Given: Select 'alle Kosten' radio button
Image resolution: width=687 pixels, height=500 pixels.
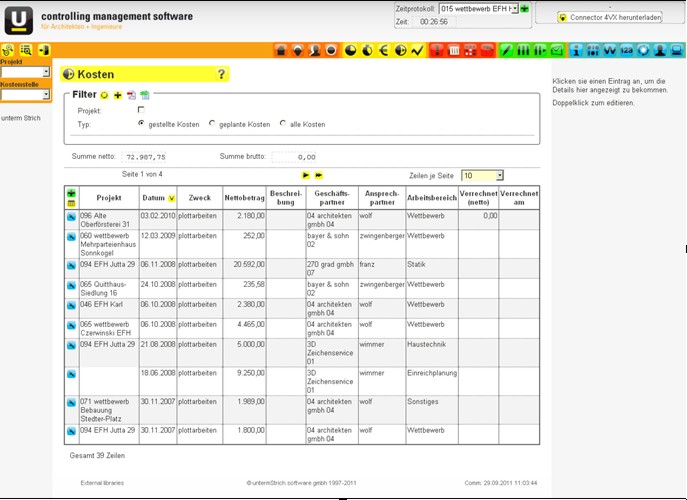Looking at the screenshot, I should (283, 124).
